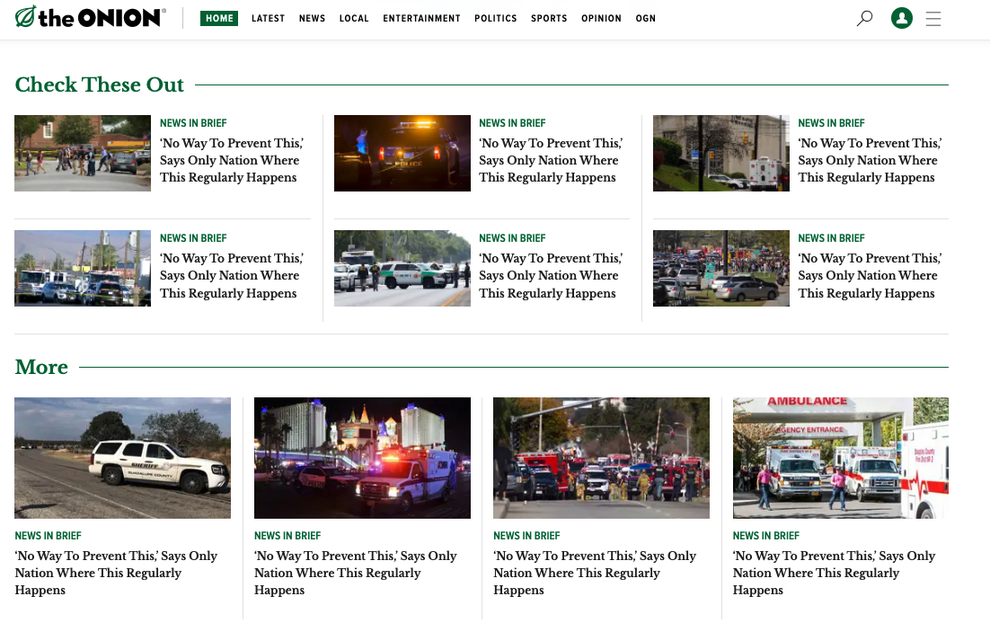Image resolution: width=990 pixels, height=632 pixels.
Task: Open the ENTERTAINMENT section
Action: (421, 17)
